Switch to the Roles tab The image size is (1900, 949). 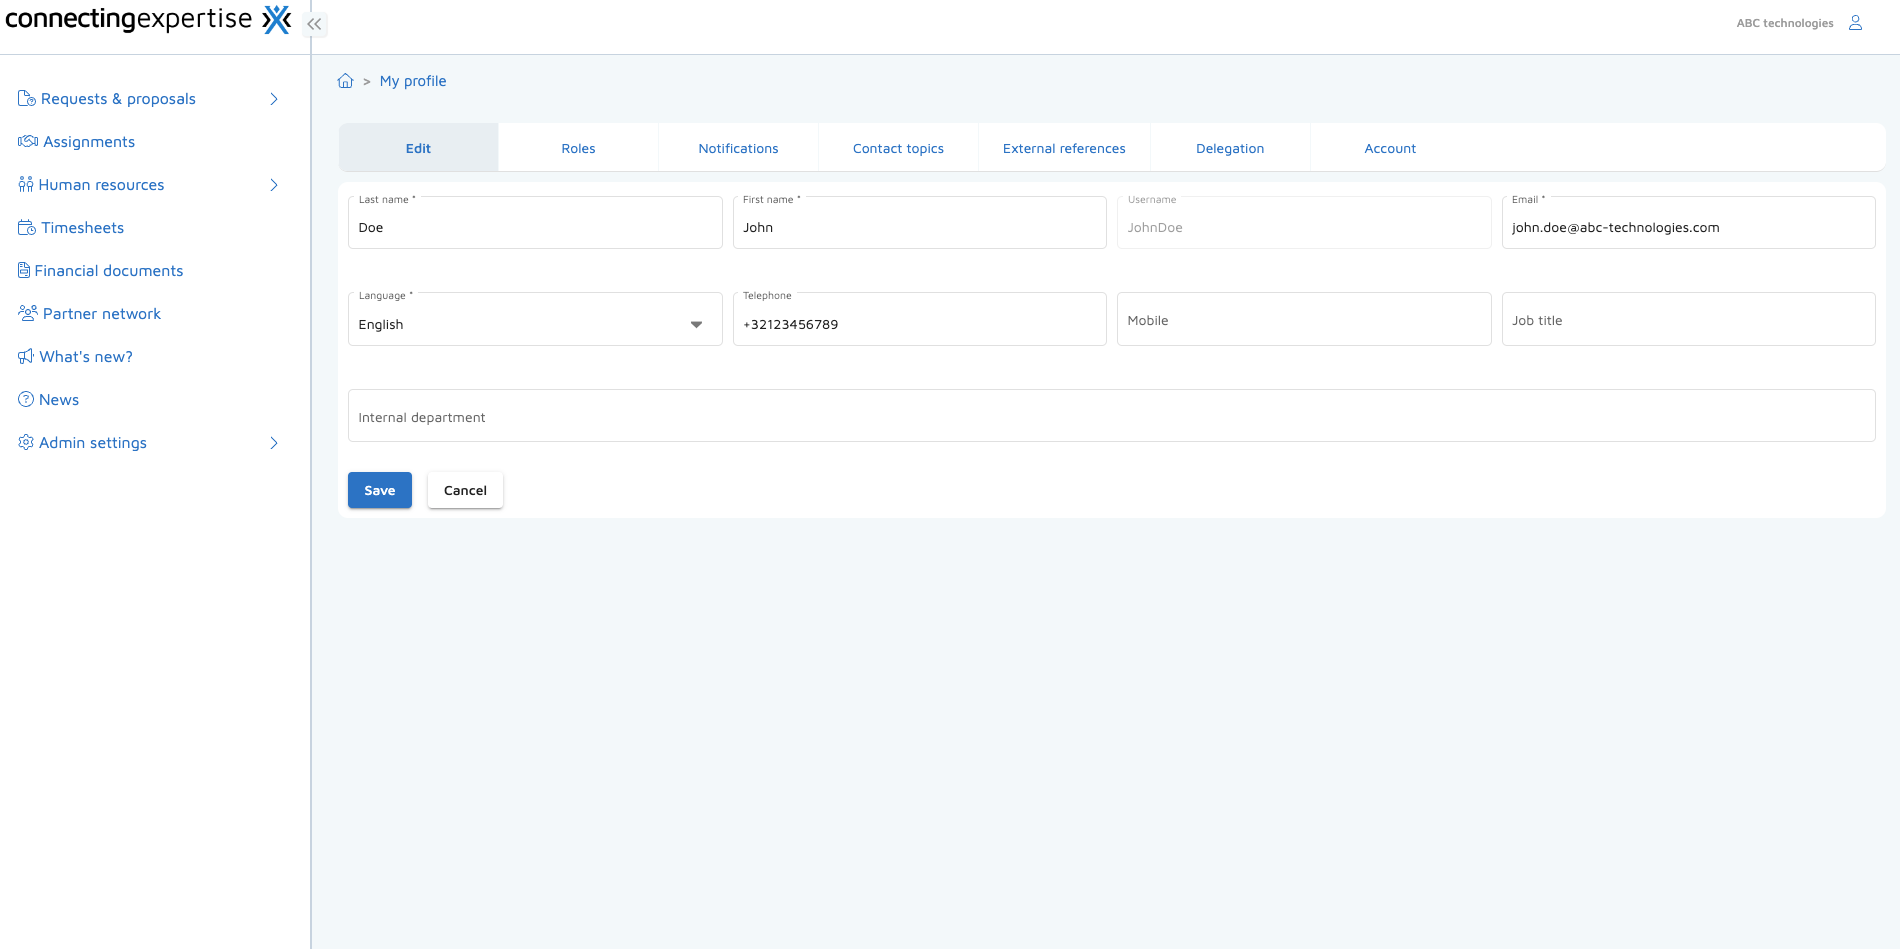click(x=578, y=149)
